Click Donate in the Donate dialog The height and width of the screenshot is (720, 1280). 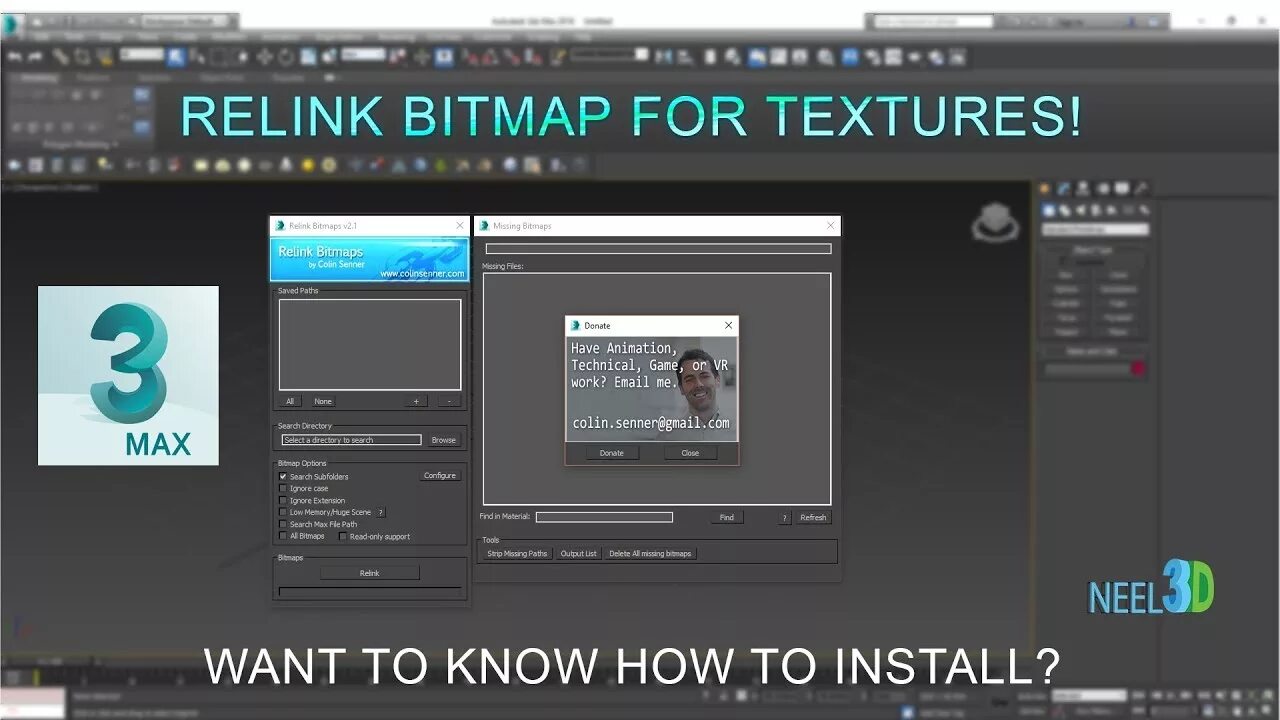pos(611,453)
